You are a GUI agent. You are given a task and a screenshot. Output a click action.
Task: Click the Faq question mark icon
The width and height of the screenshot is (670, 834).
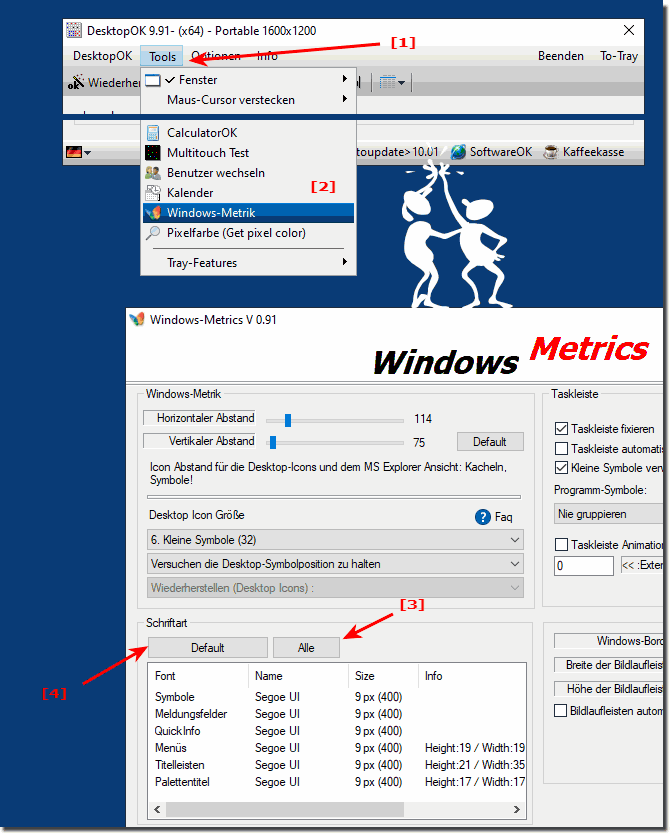pos(482,517)
